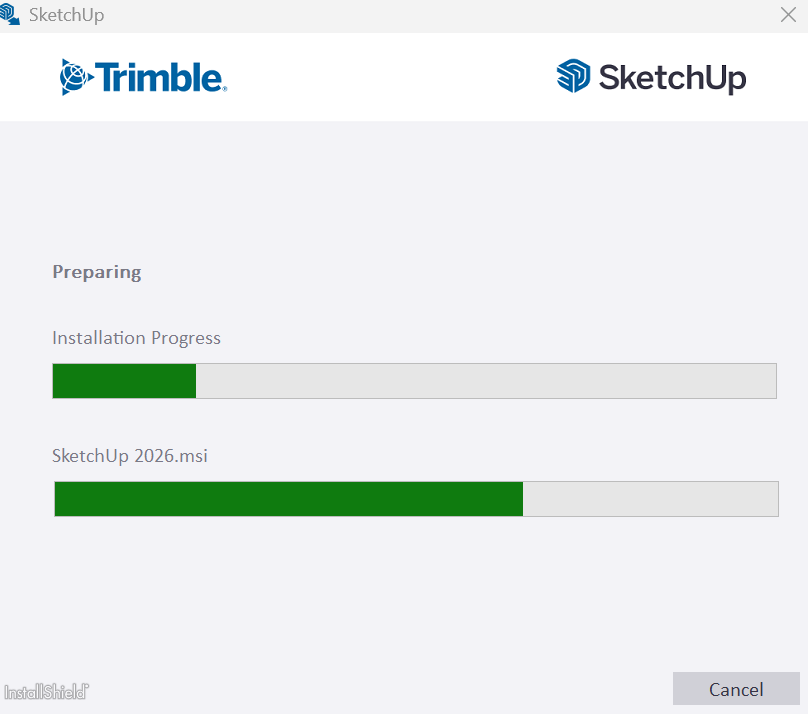Click the SketchUp wordmark in the header
The width and height of the screenshot is (808, 714).
tap(672, 78)
